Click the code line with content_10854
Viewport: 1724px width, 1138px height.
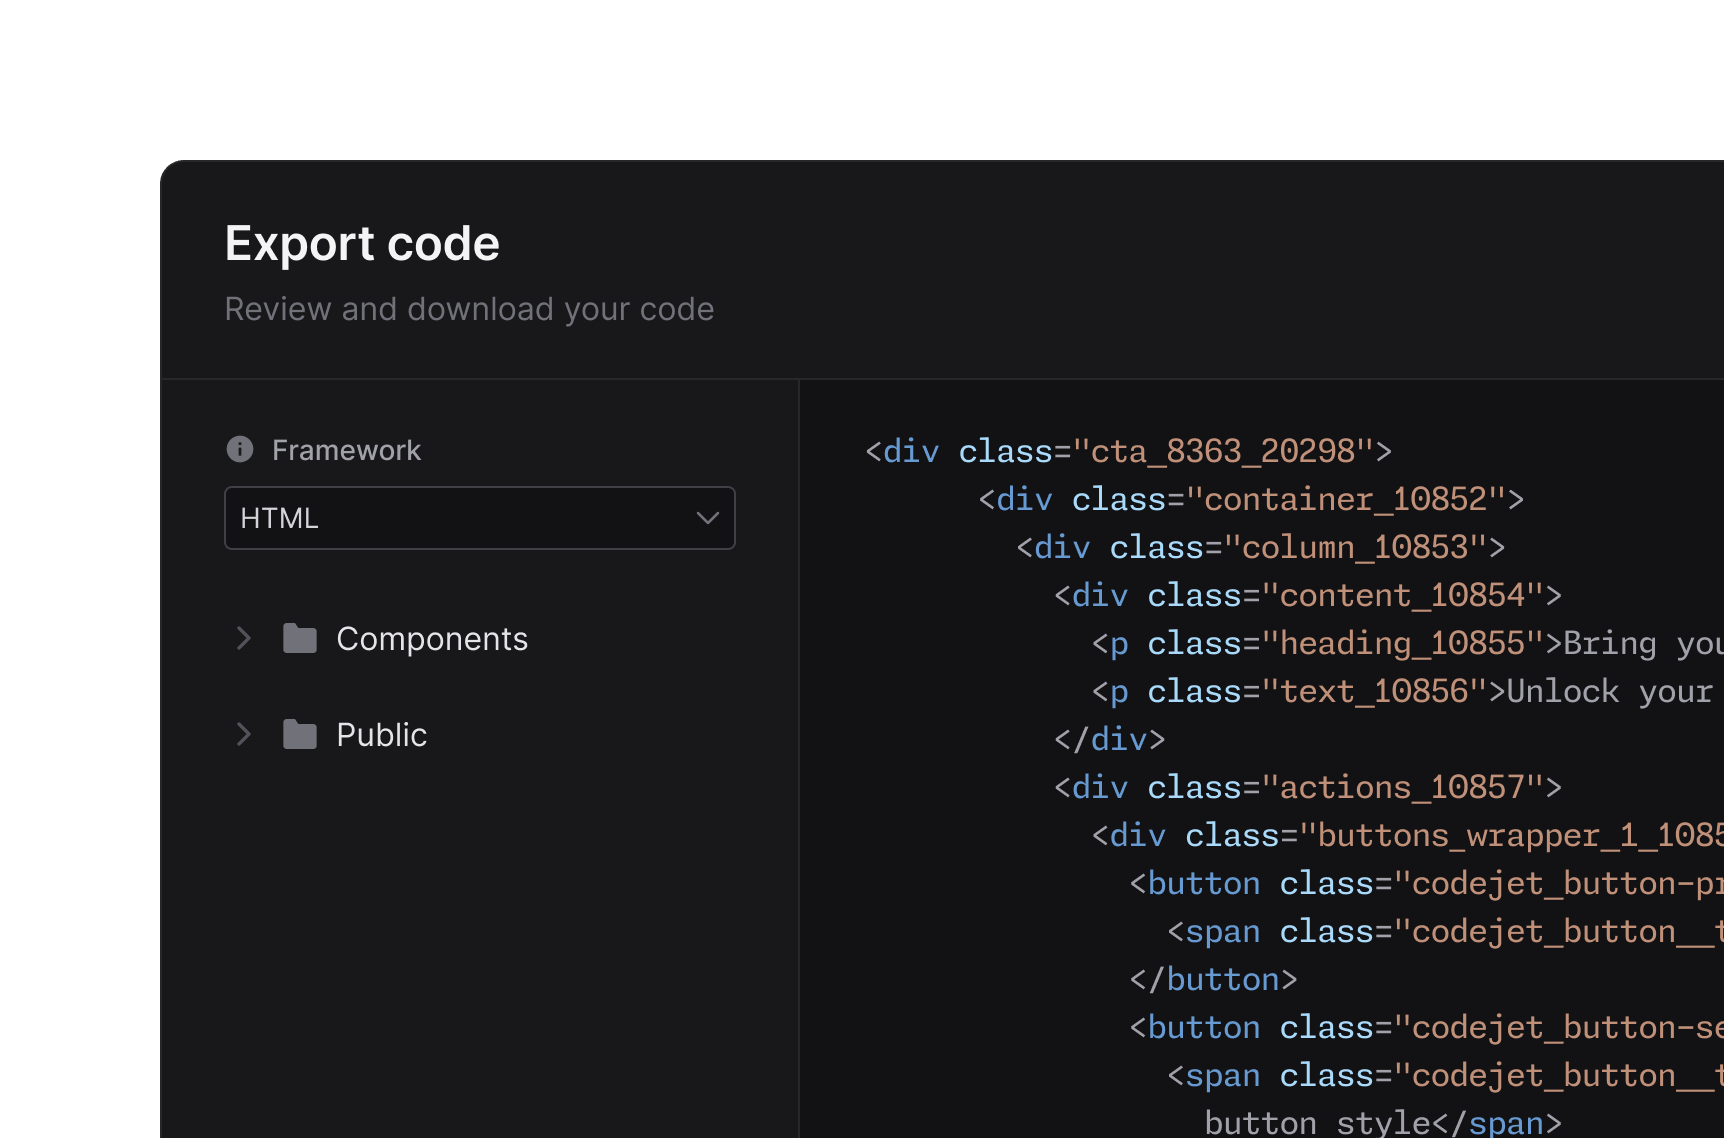(1307, 595)
